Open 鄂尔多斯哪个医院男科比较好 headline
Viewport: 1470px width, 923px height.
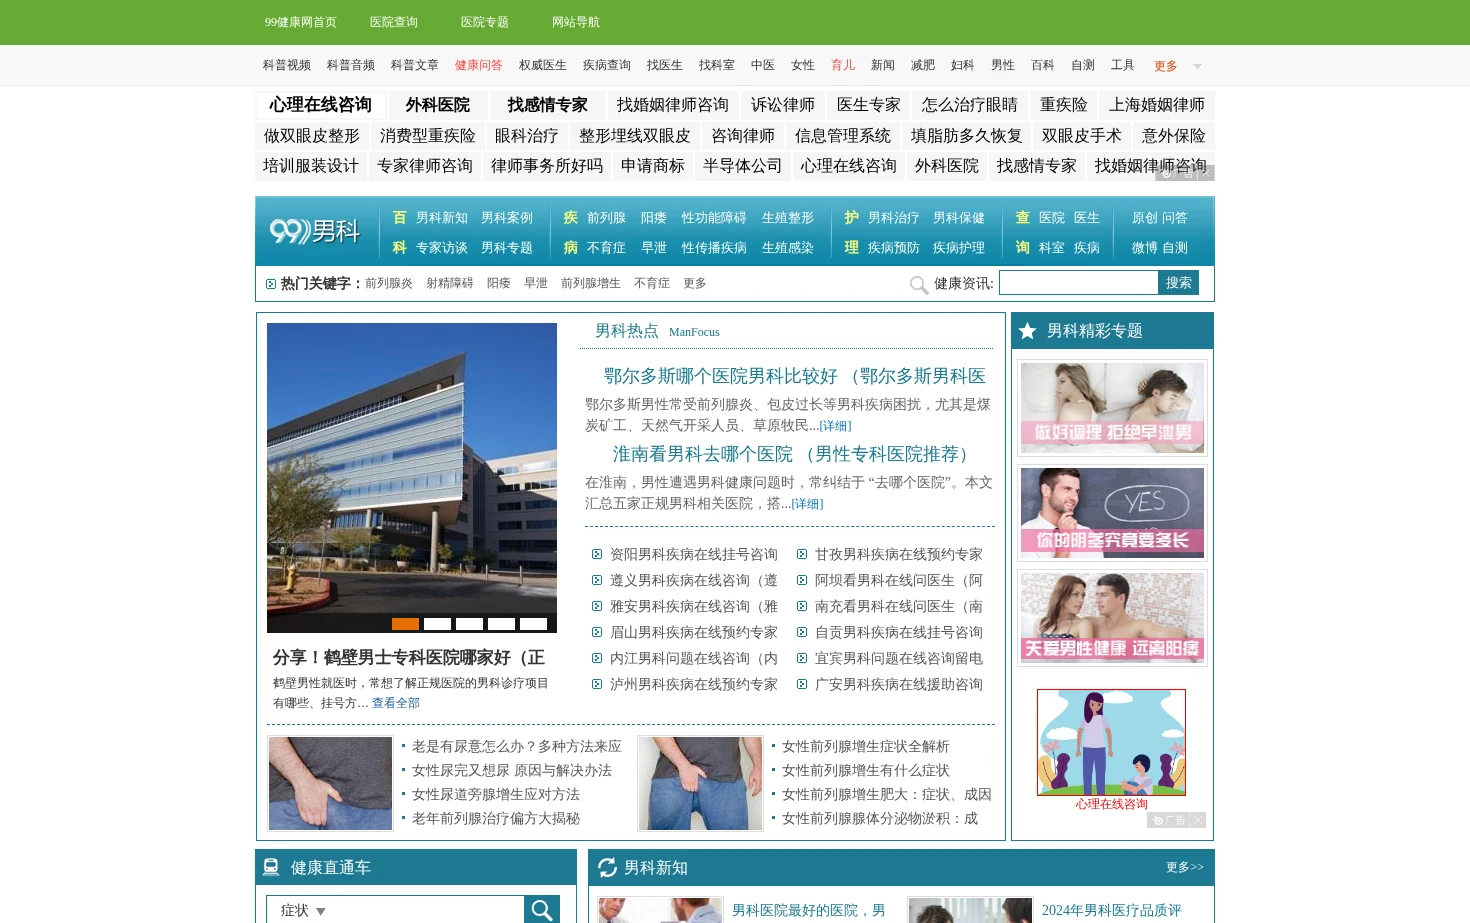point(795,376)
